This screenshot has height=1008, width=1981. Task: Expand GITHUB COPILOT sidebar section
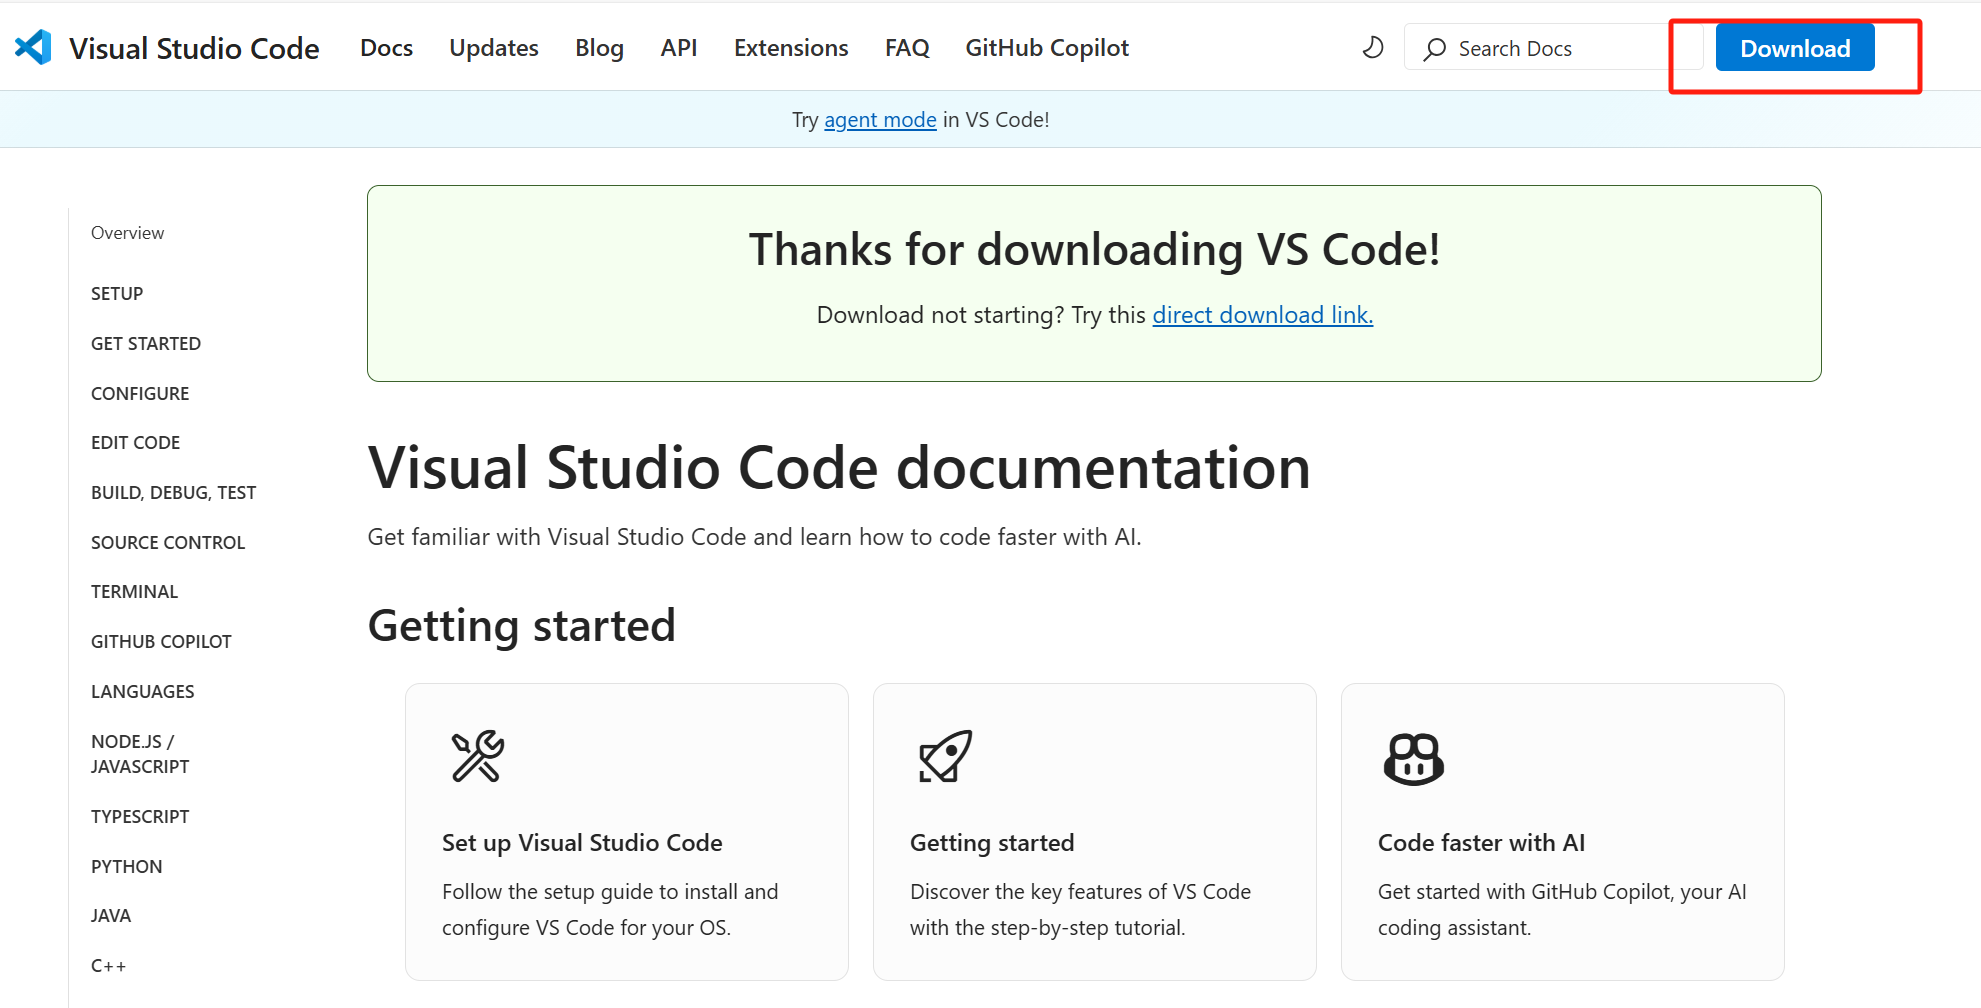161,642
